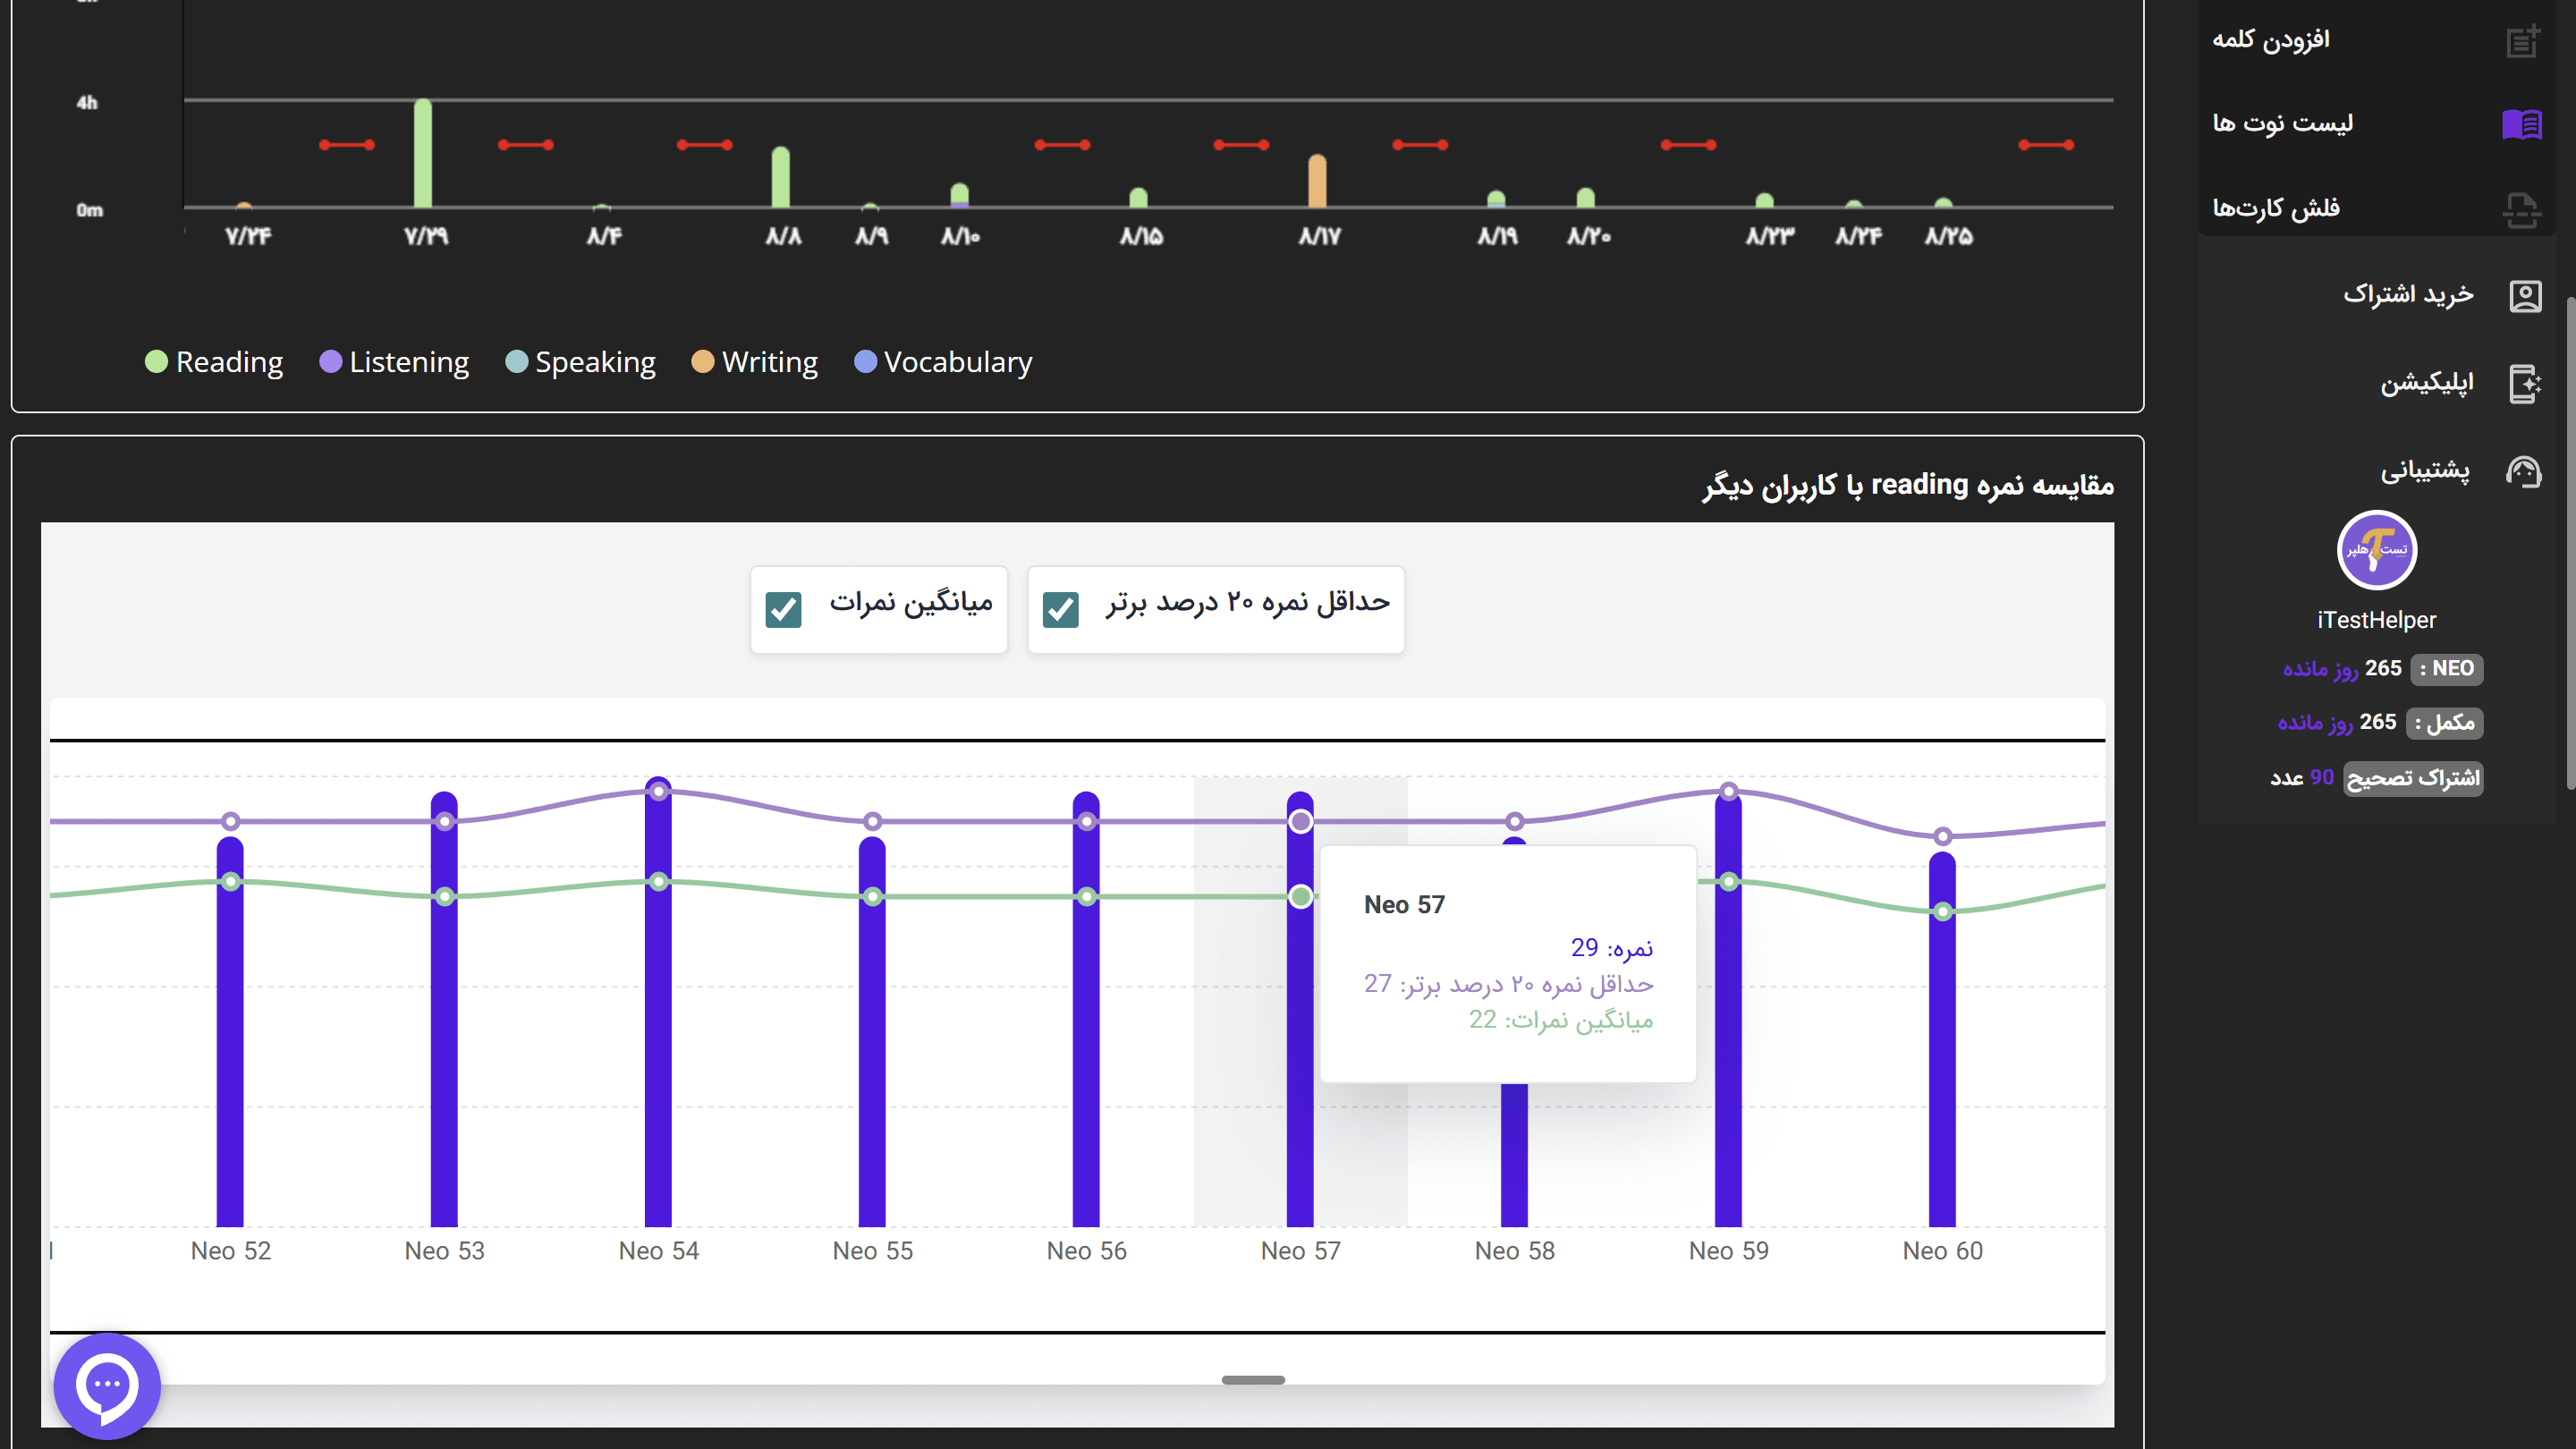The width and height of the screenshot is (2576, 1449).
Task: Click the add word note icon
Action: (2522, 41)
